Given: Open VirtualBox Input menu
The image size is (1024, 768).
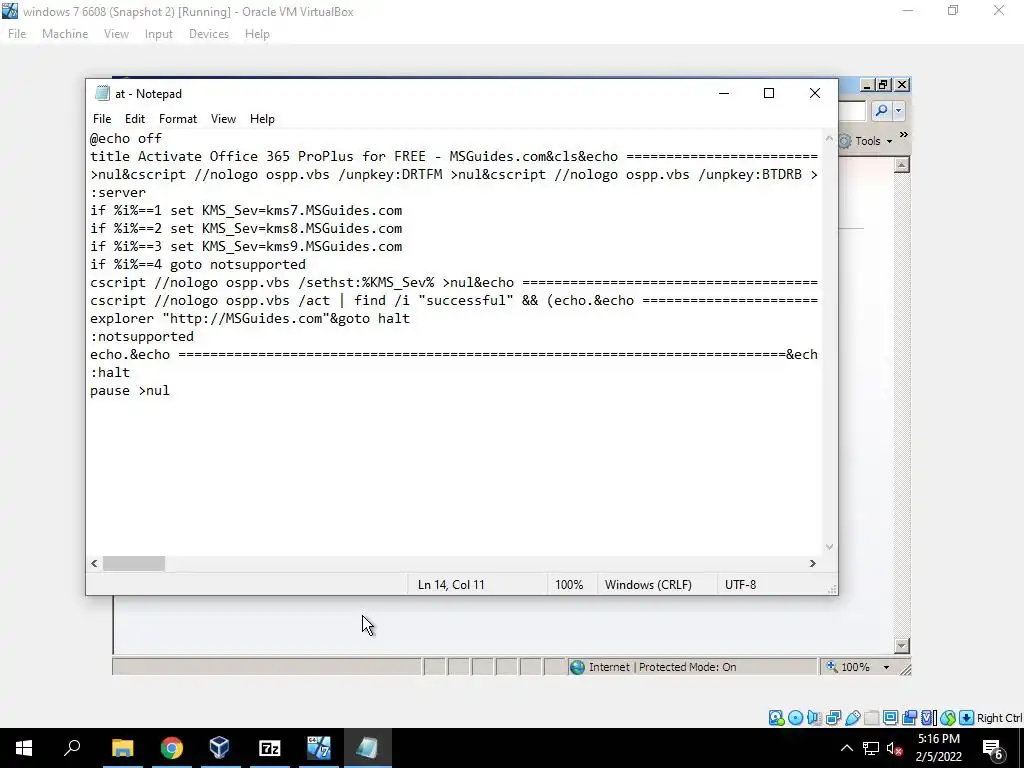Looking at the screenshot, I should [159, 34].
